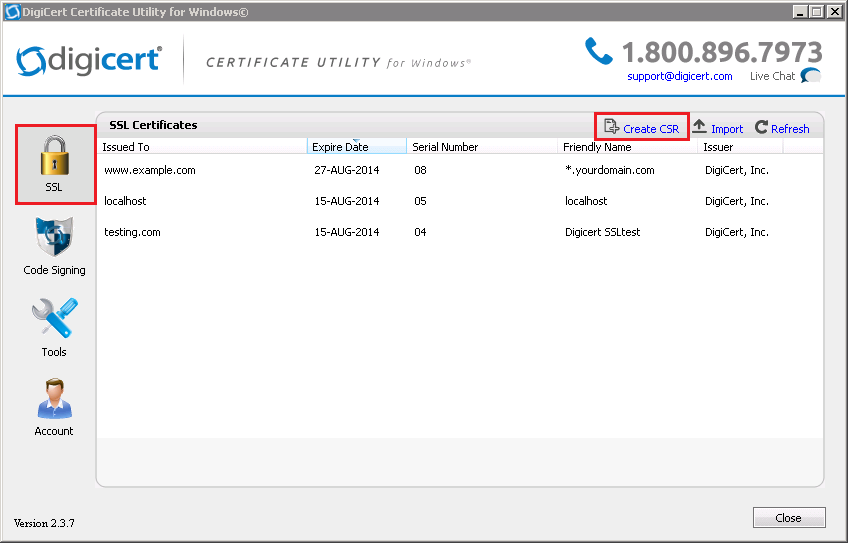Click the Import upload arrow icon

[x=699, y=127]
